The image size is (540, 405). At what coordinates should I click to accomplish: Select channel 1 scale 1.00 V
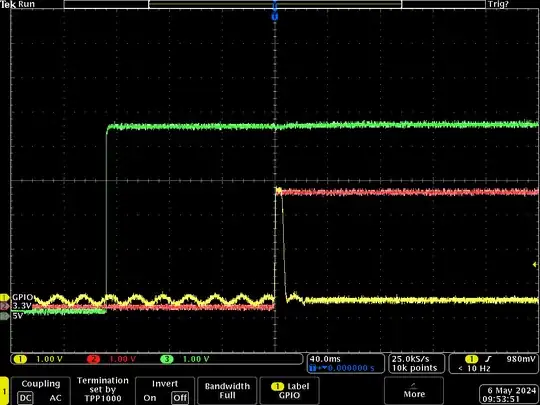tap(49, 359)
